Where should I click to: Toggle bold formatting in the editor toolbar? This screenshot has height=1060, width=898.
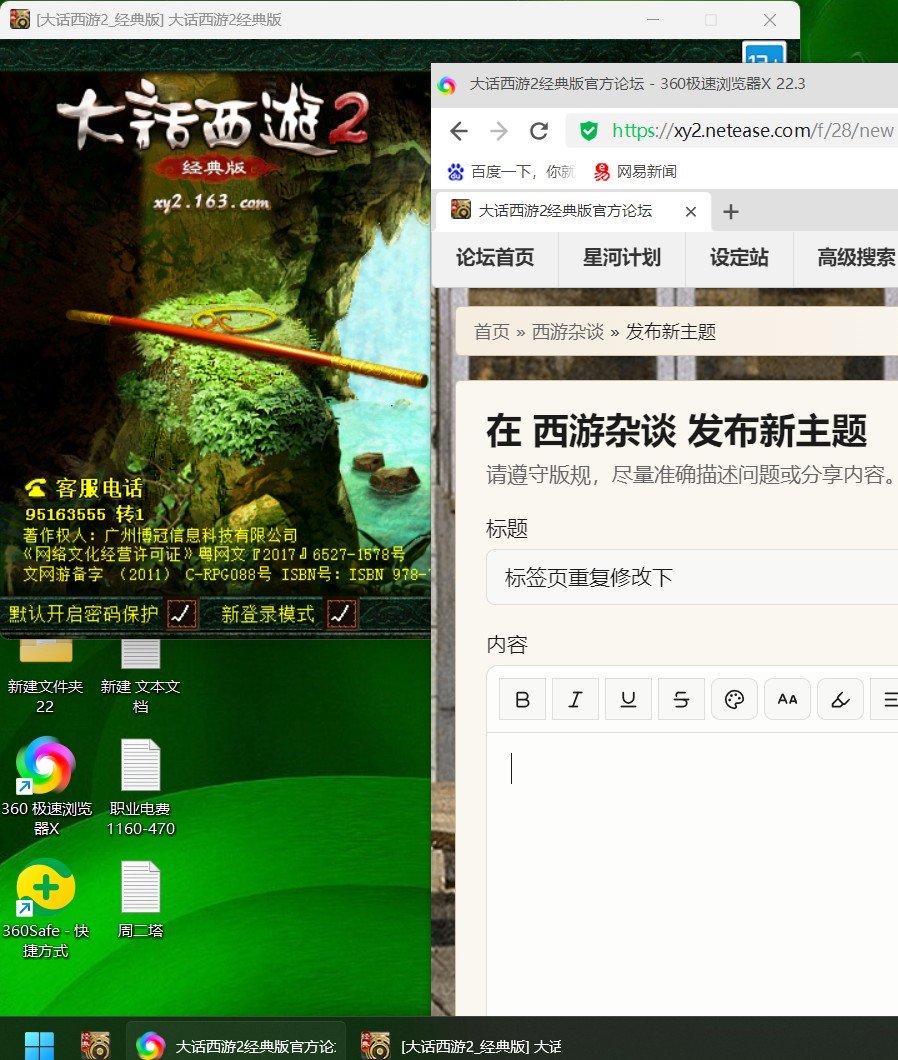pyautogui.click(x=522, y=699)
